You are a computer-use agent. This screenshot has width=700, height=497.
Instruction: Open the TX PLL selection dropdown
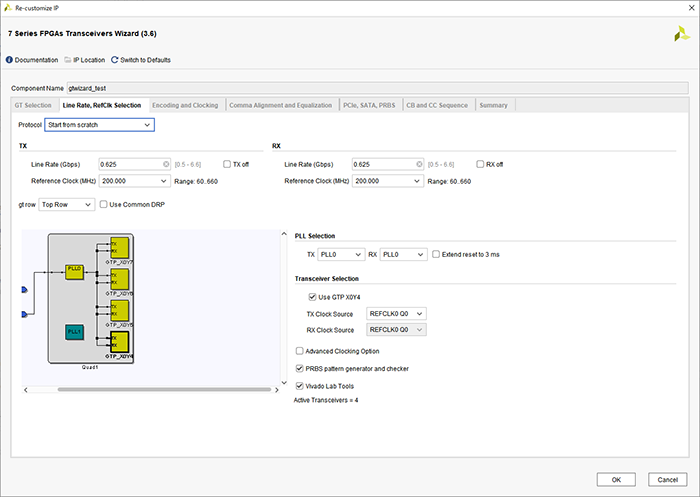click(x=341, y=255)
